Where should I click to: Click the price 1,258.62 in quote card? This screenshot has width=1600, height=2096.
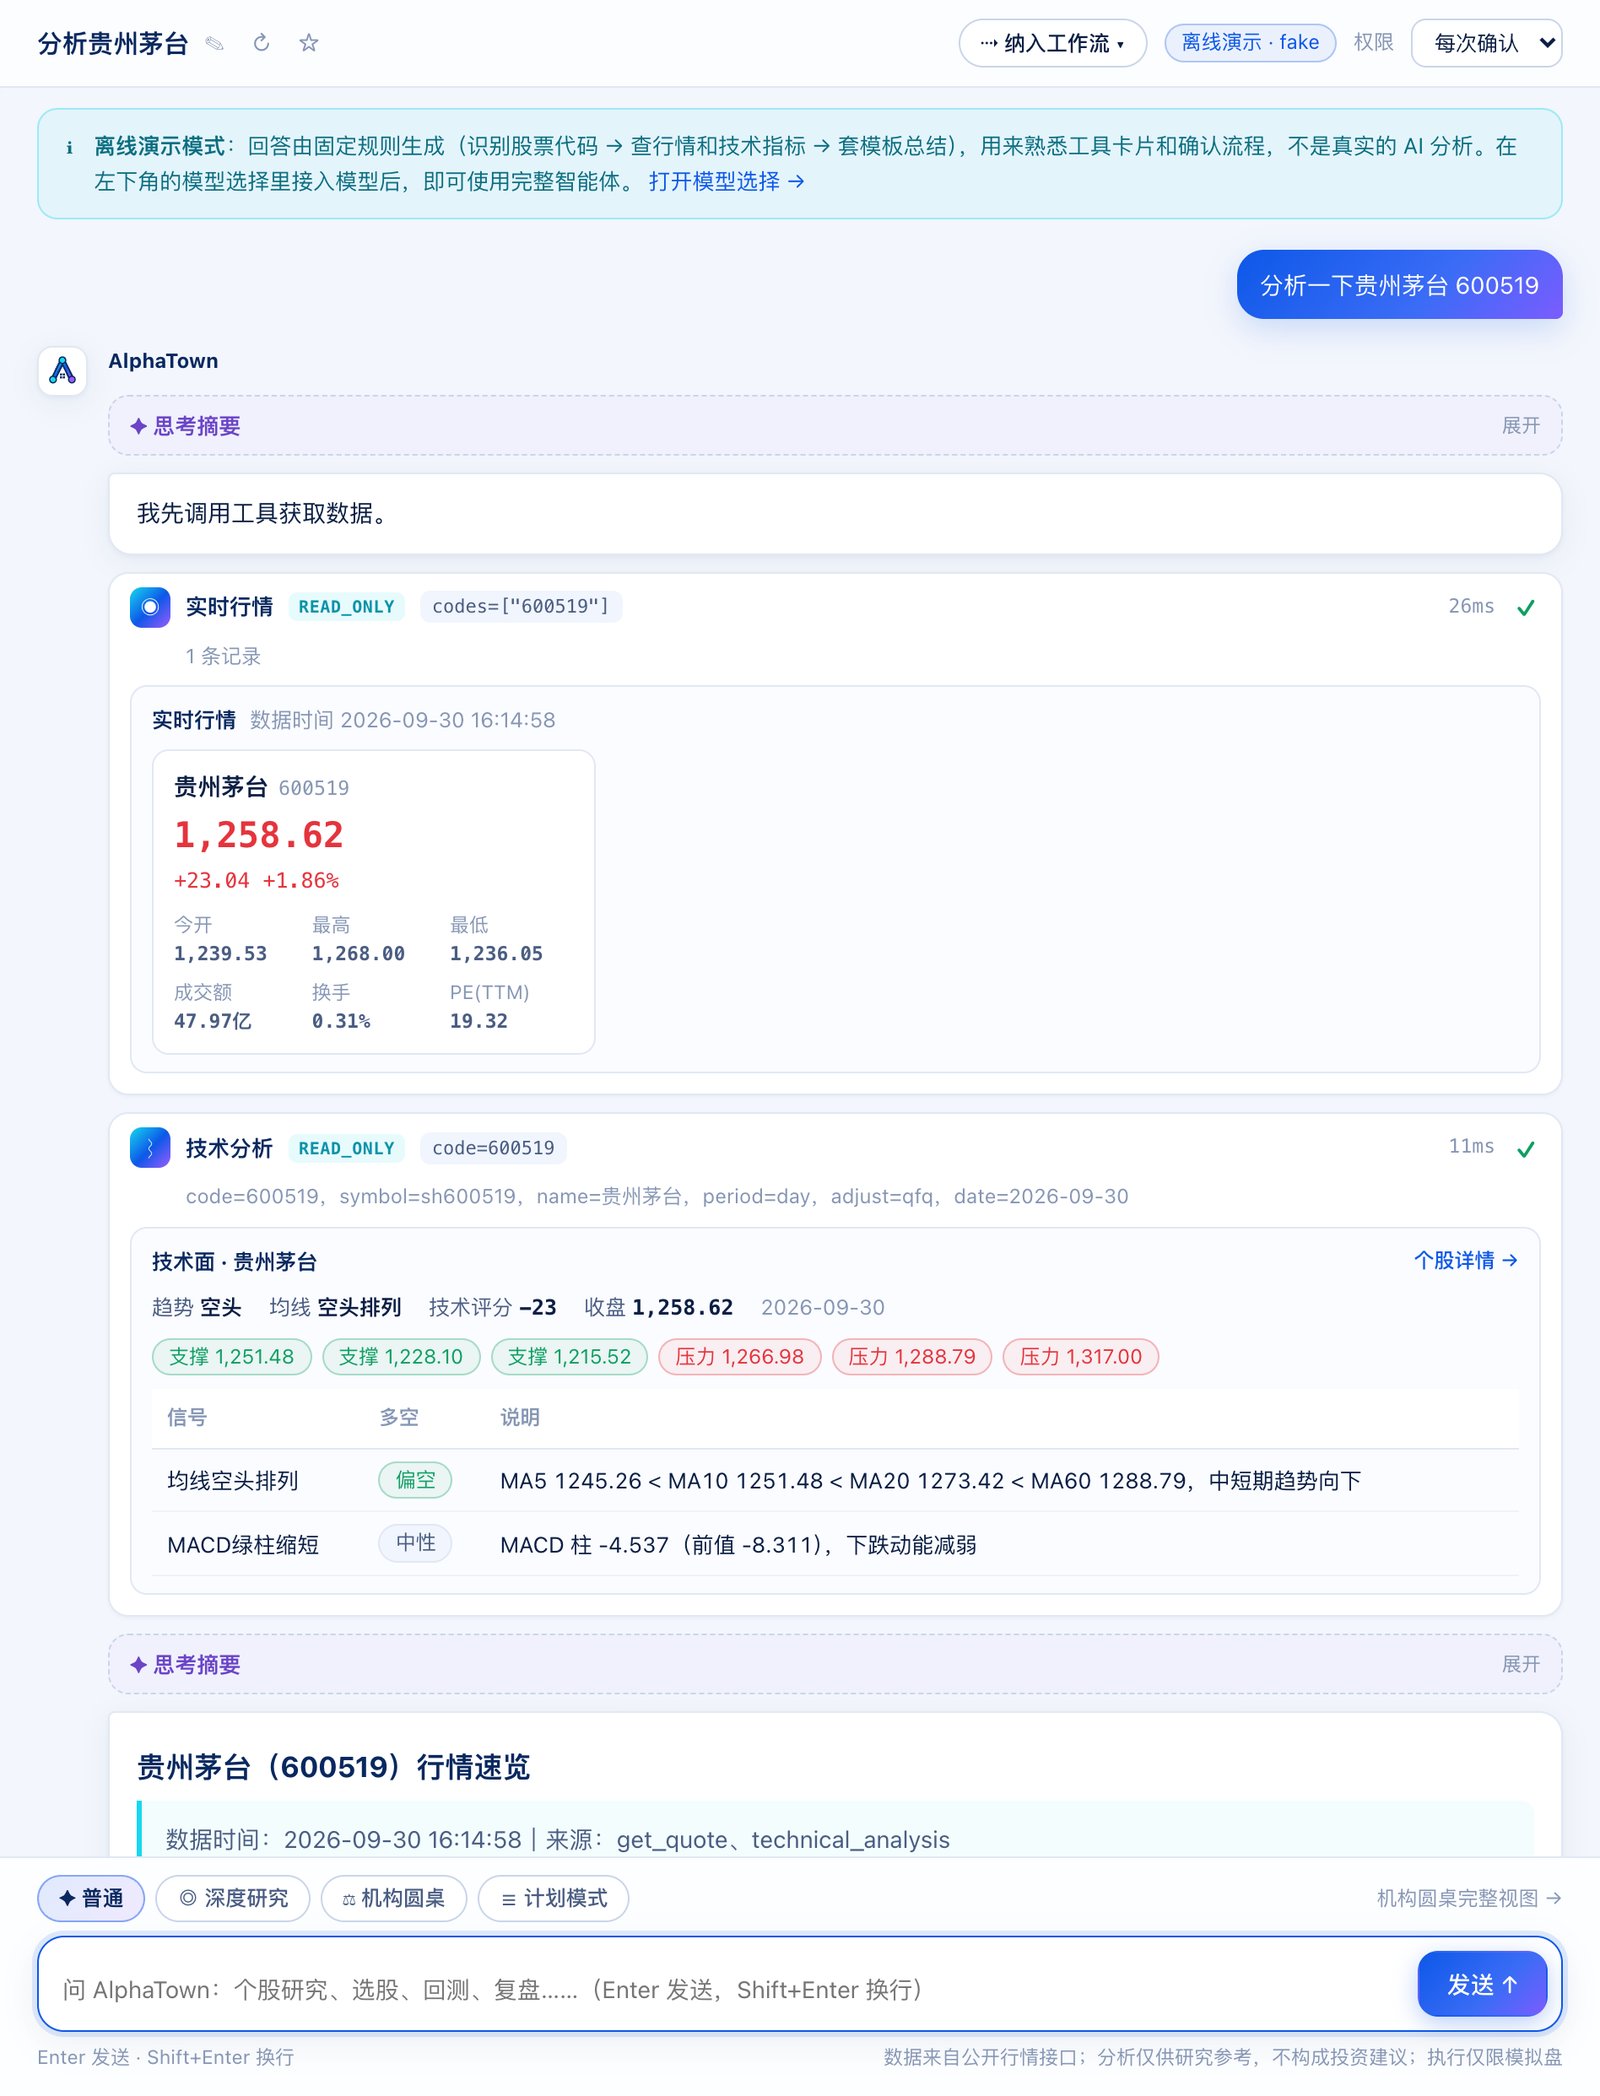point(259,835)
